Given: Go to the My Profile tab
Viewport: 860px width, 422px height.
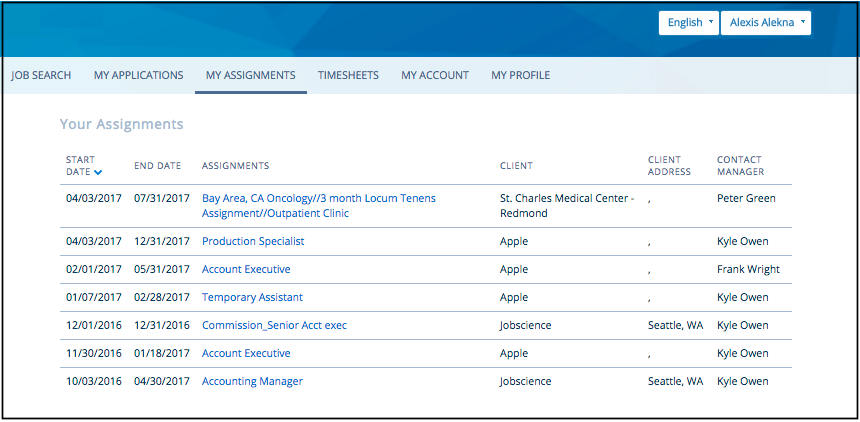Looking at the screenshot, I should coord(520,75).
